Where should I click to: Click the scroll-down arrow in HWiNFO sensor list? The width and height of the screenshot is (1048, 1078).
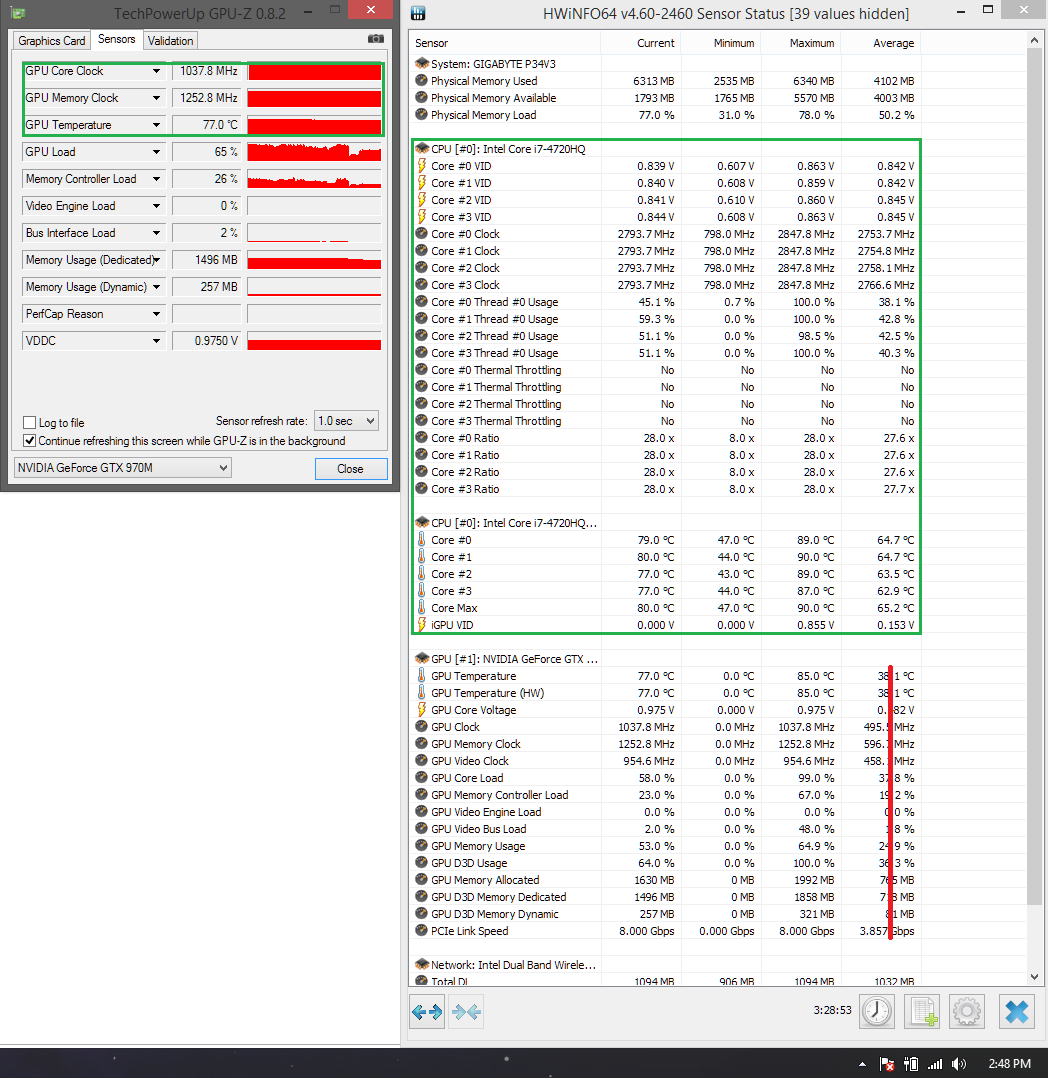coord(1035,977)
